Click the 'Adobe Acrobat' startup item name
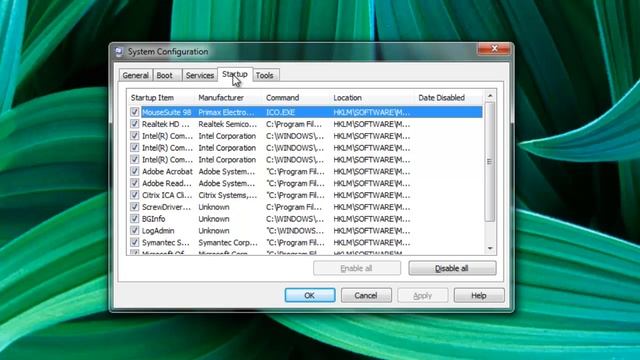The width and height of the screenshot is (640, 360). (167, 171)
